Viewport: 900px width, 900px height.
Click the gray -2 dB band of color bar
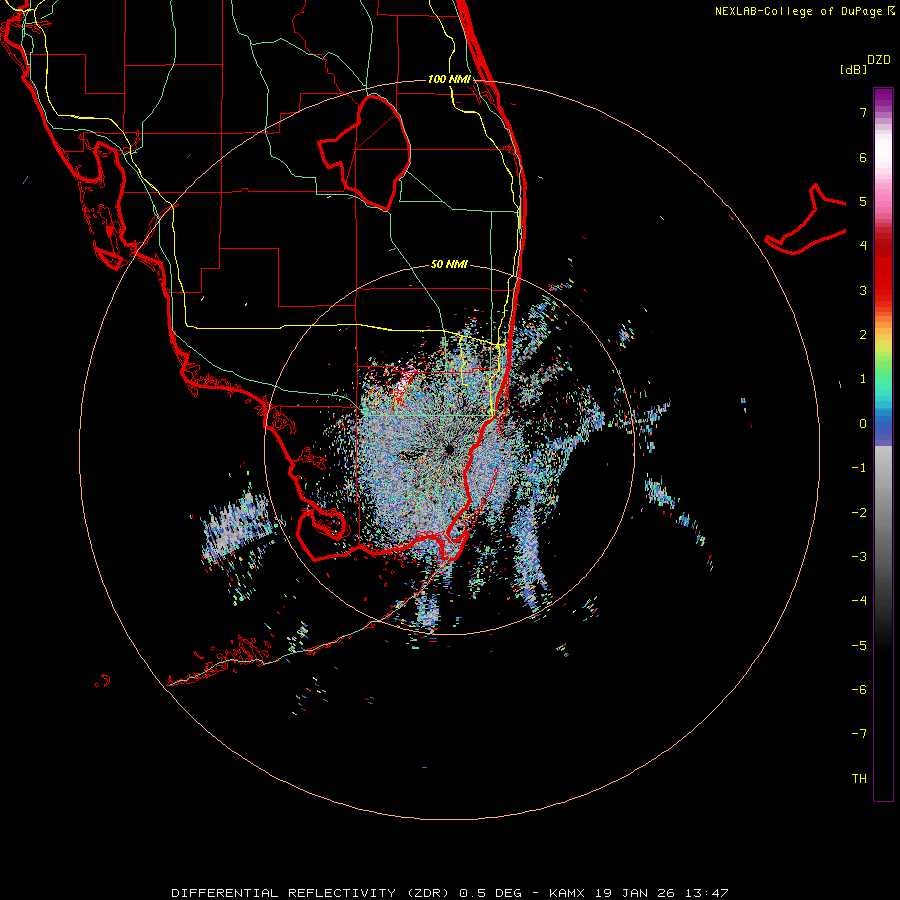[x=883, y=513]
